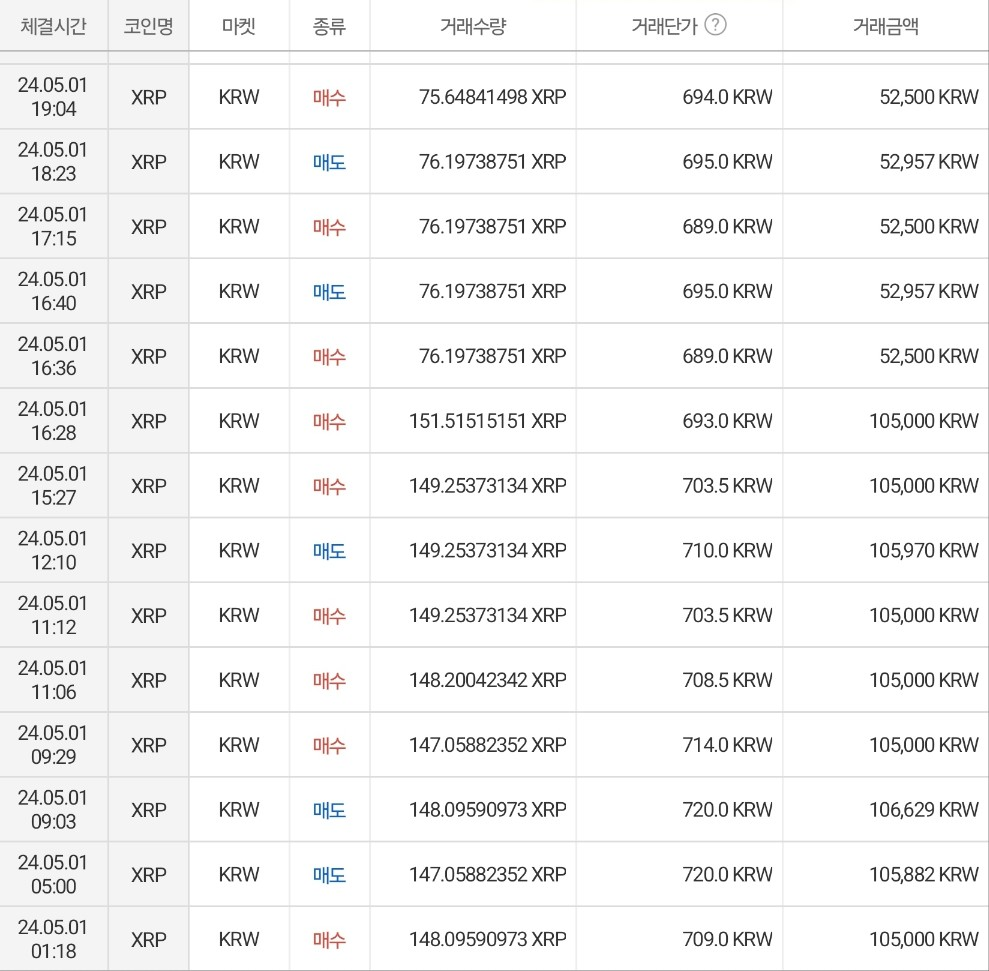Select the 체결시간 column header
The width and height of the screenshot is (989, 971).
coord(54,26)
